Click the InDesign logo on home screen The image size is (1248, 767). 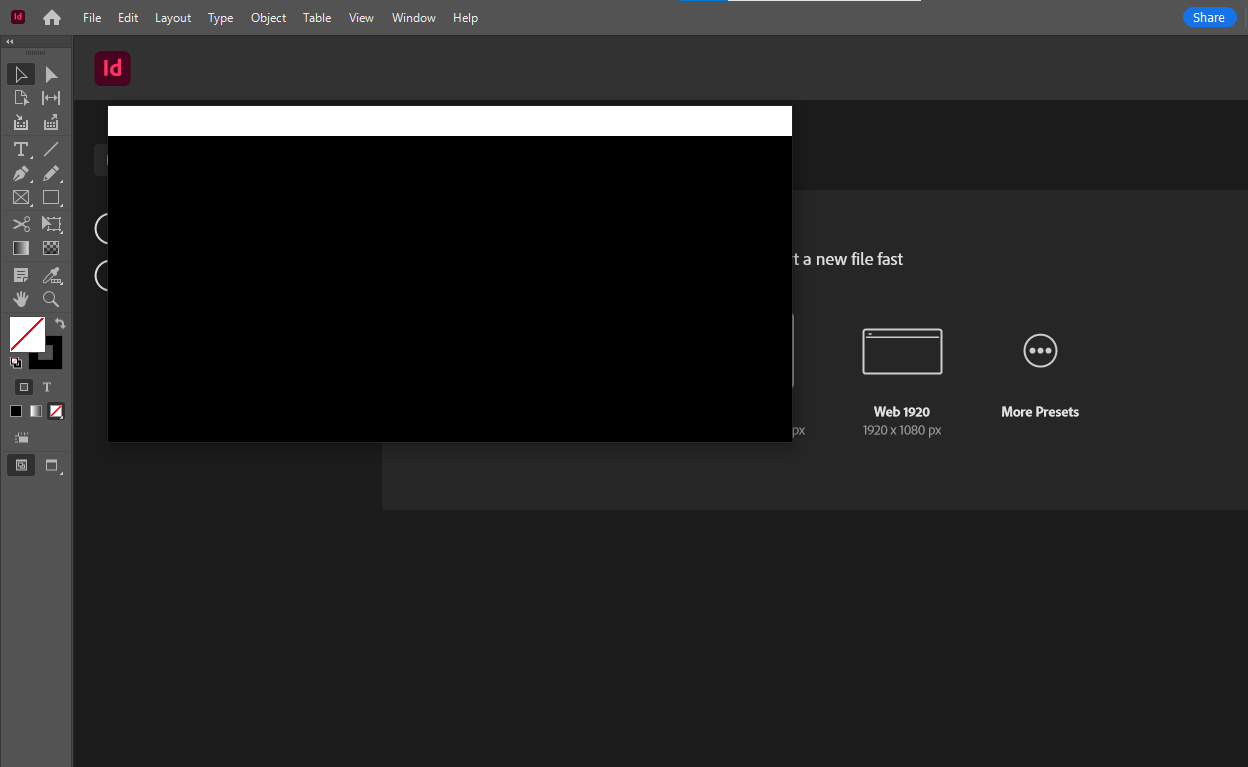[x=113, y=68]
